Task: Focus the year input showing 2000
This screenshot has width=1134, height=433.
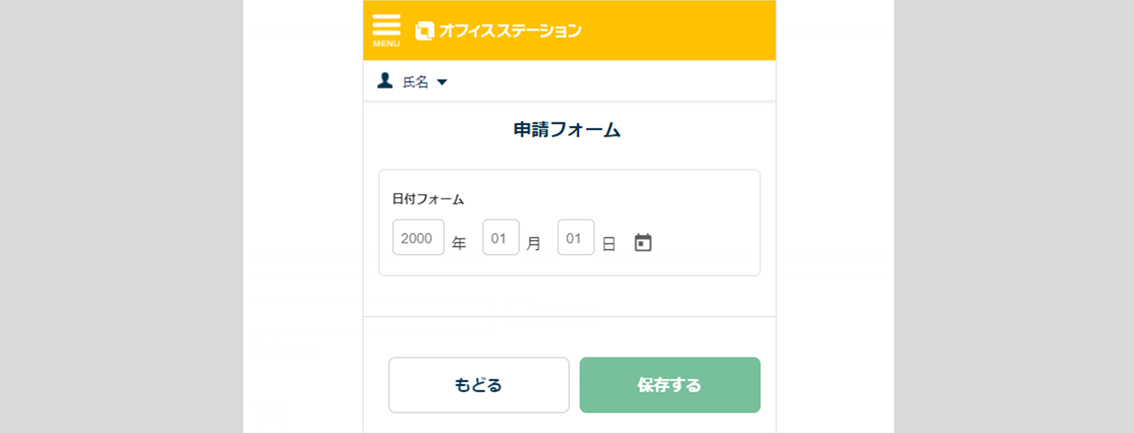Action: 418,238
